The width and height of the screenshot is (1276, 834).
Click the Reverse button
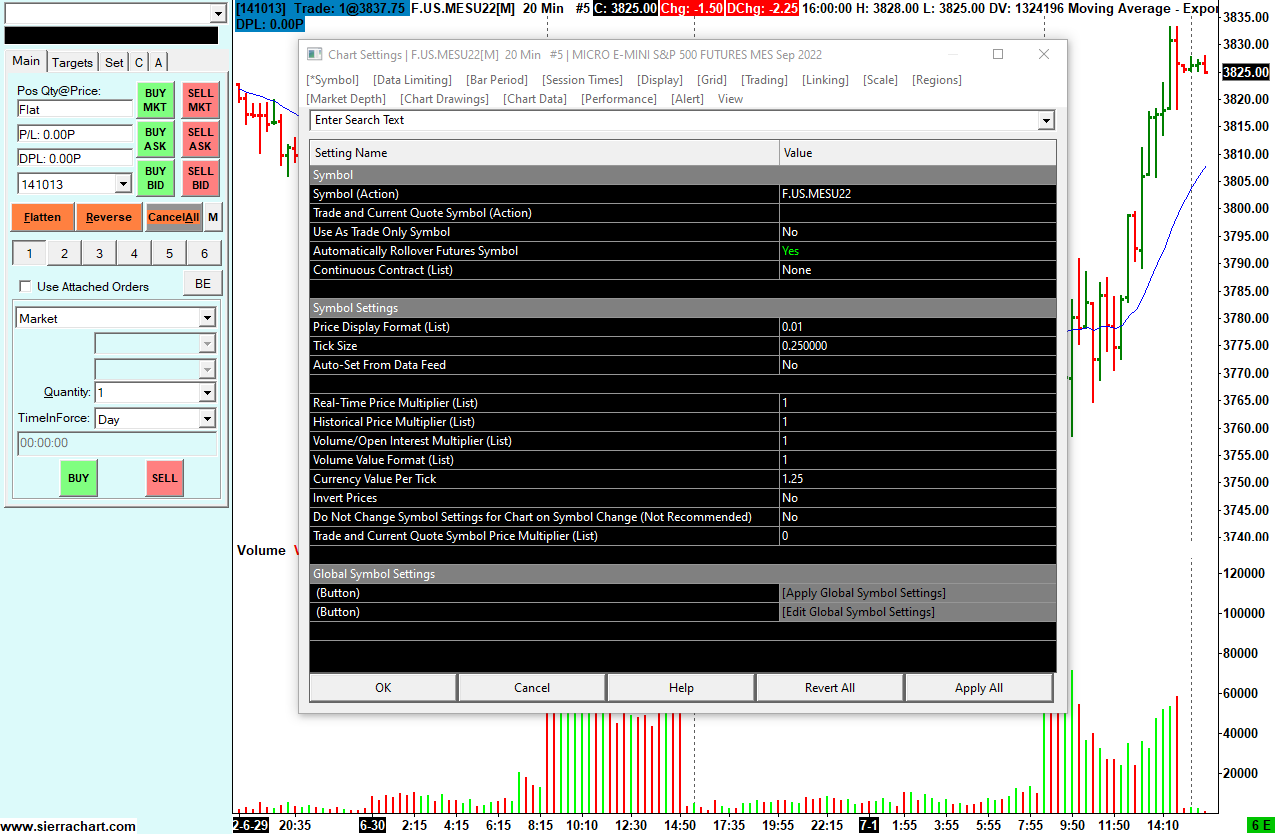(x=109, y=217)
